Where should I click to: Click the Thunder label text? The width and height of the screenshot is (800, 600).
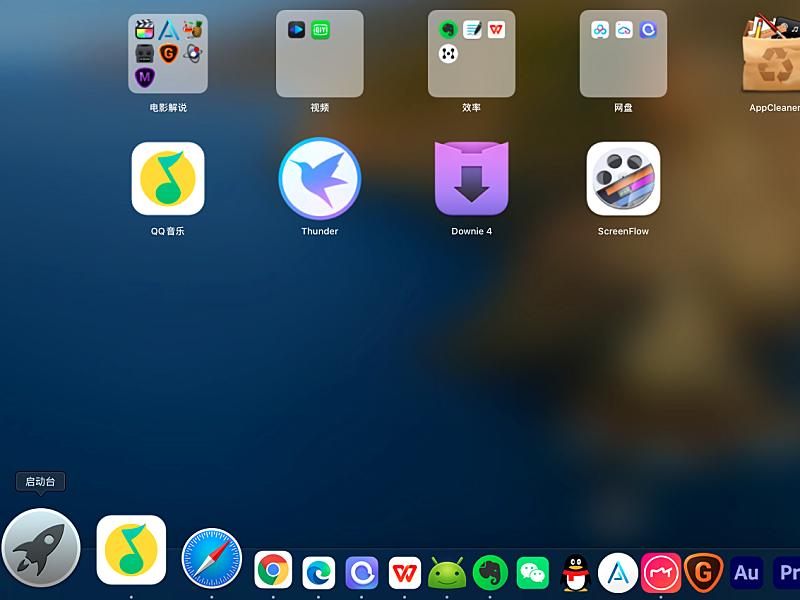[x=320, y=231]
